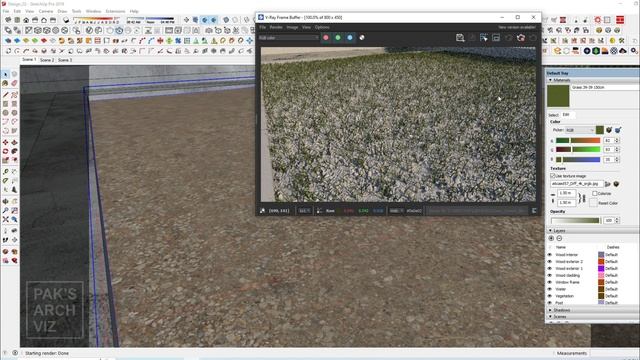This screenshot has width=640, height=360.
Task: Browse for texture image file
Action: 608,184
